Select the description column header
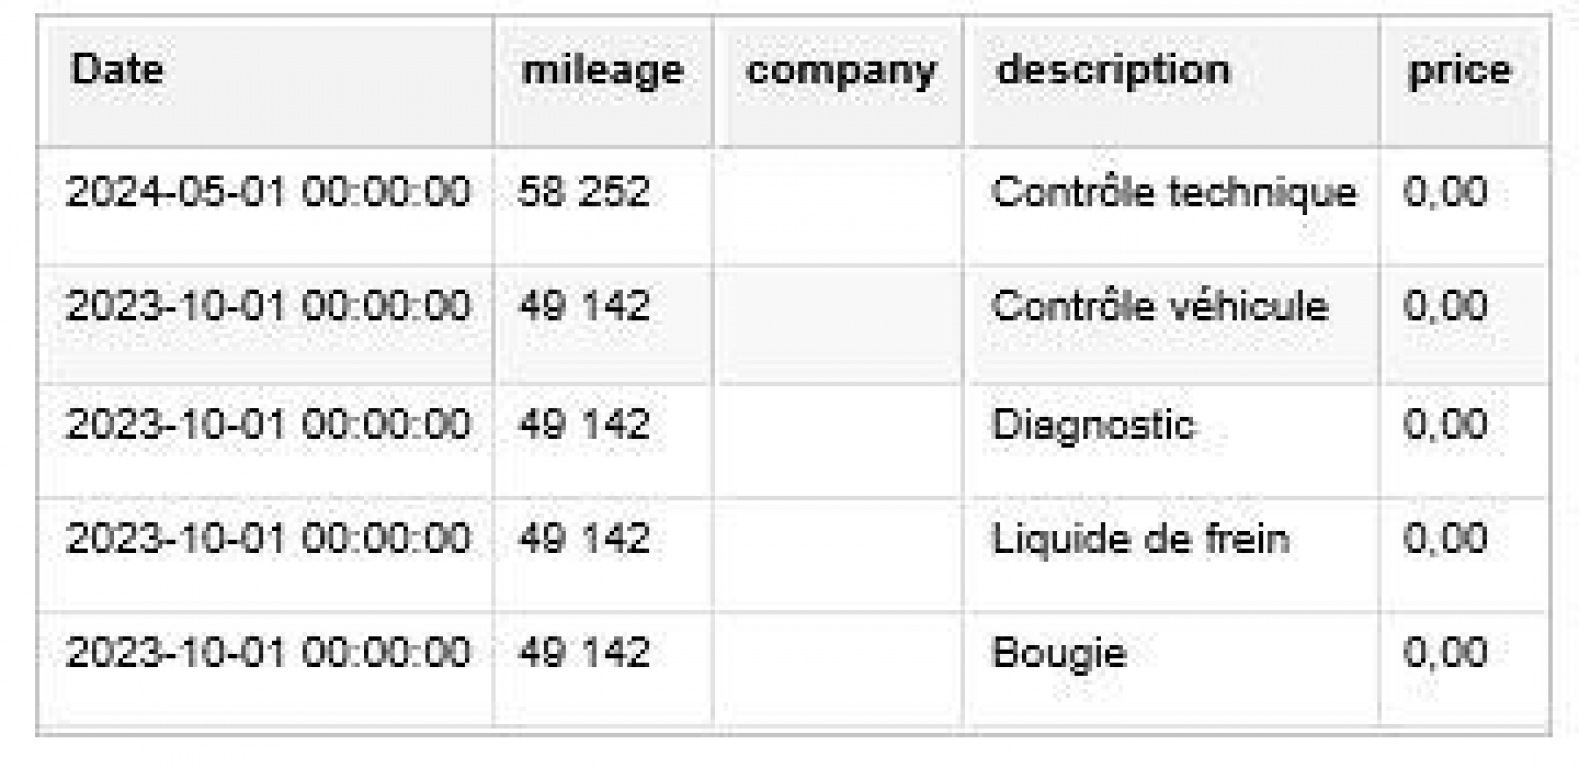 pos(1113,70)
